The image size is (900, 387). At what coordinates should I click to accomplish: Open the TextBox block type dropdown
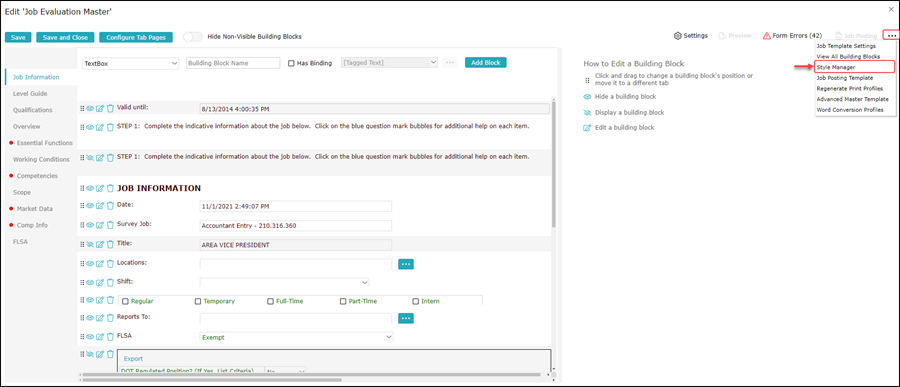coord(131,63)
